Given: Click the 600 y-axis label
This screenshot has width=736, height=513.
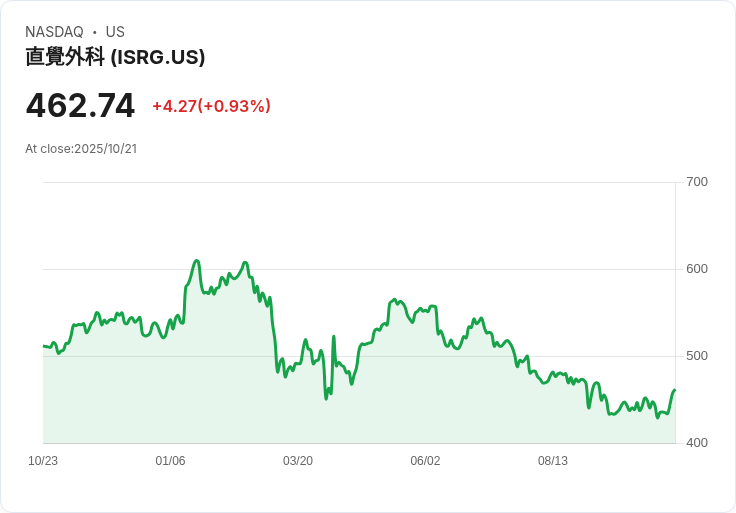Looking at the screenshot, I should coord(697,269).
